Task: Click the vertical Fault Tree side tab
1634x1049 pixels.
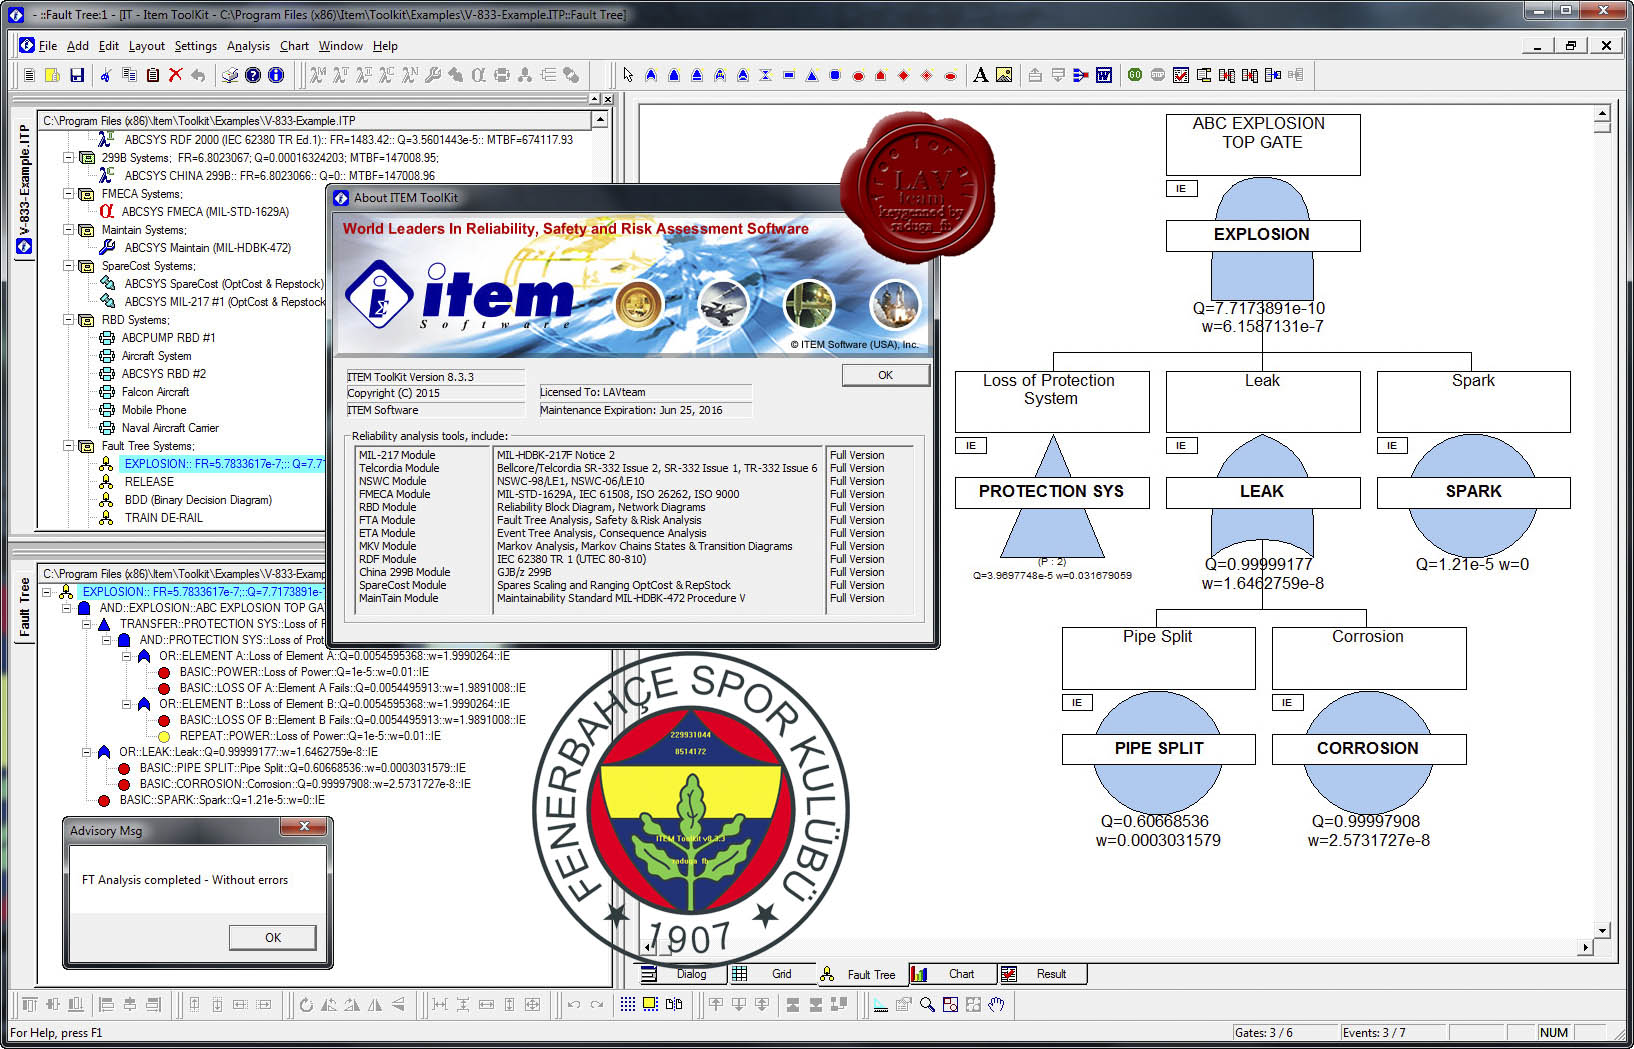Action: click(x=25, y=607)
